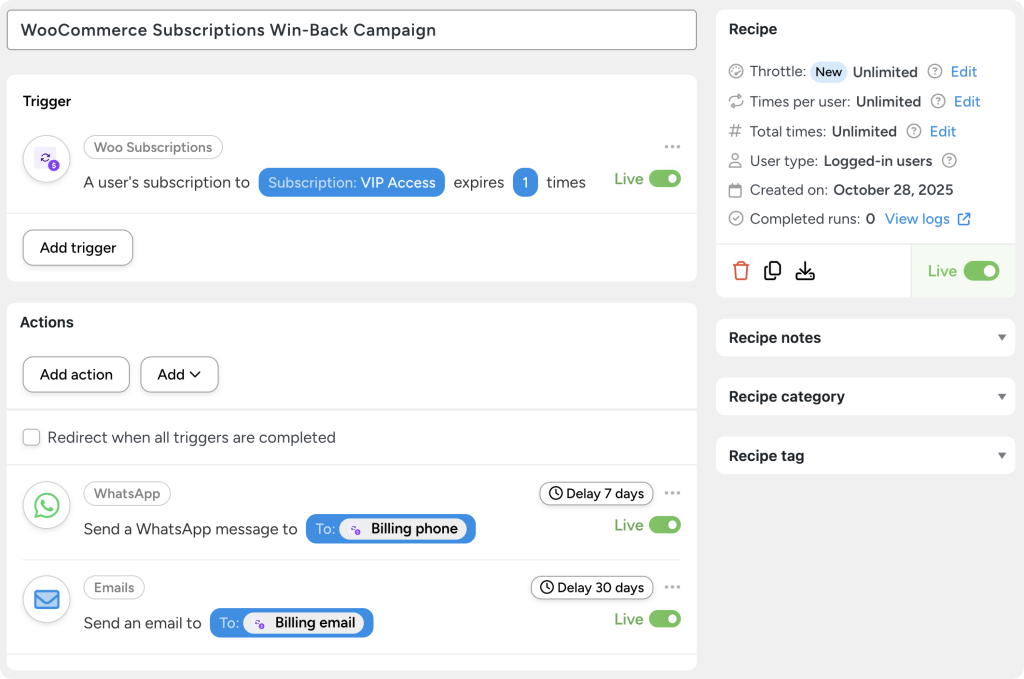Viewport: 1024px width, 679px height.
Task: Click the export recipe download icon
Action: pos(805,270)
